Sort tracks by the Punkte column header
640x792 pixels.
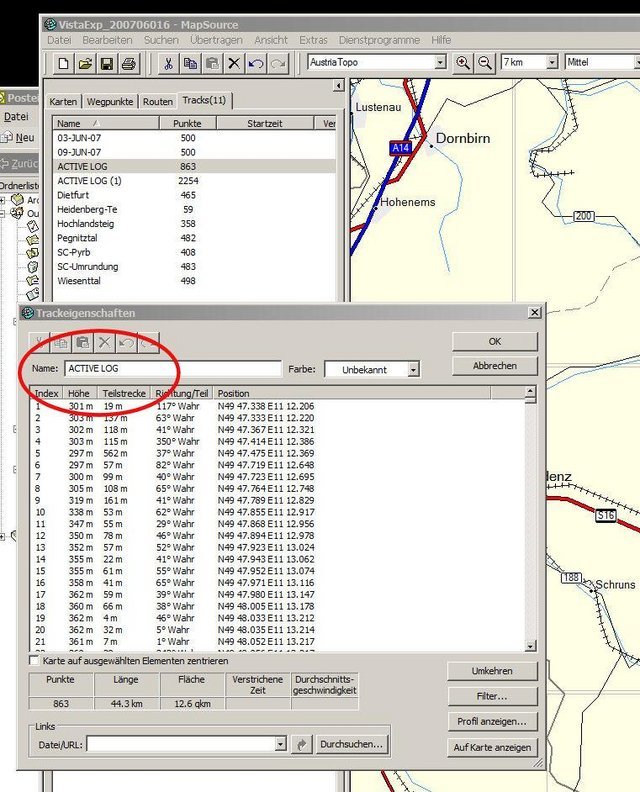pos(188,123)
